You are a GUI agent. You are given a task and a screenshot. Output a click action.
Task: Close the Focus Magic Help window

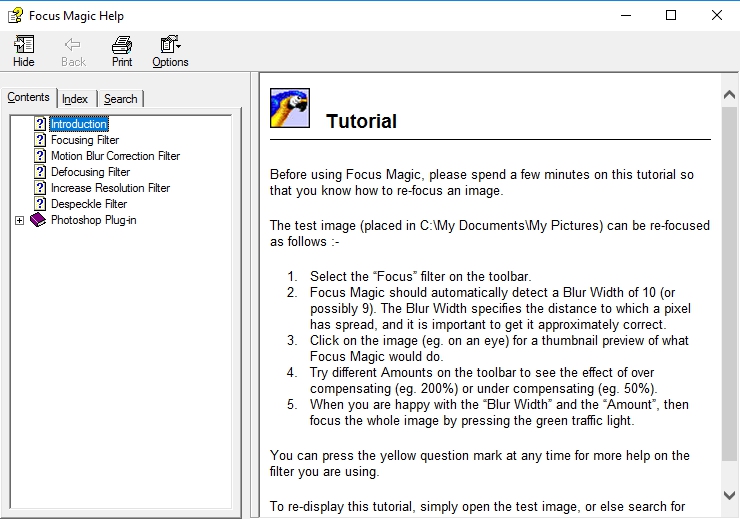pyautogui.click(x=716, y=16)
